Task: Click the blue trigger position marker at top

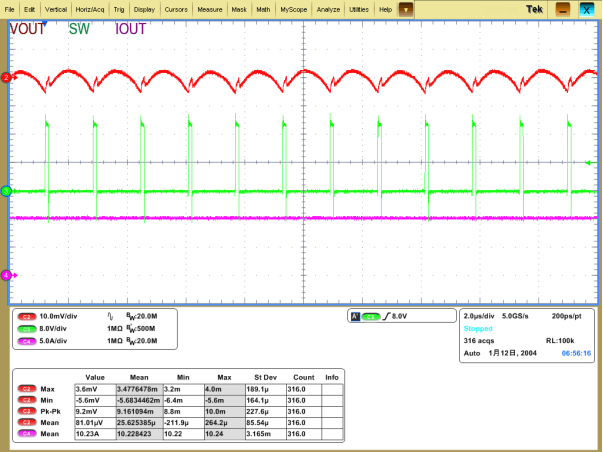Action: (44, 21)
